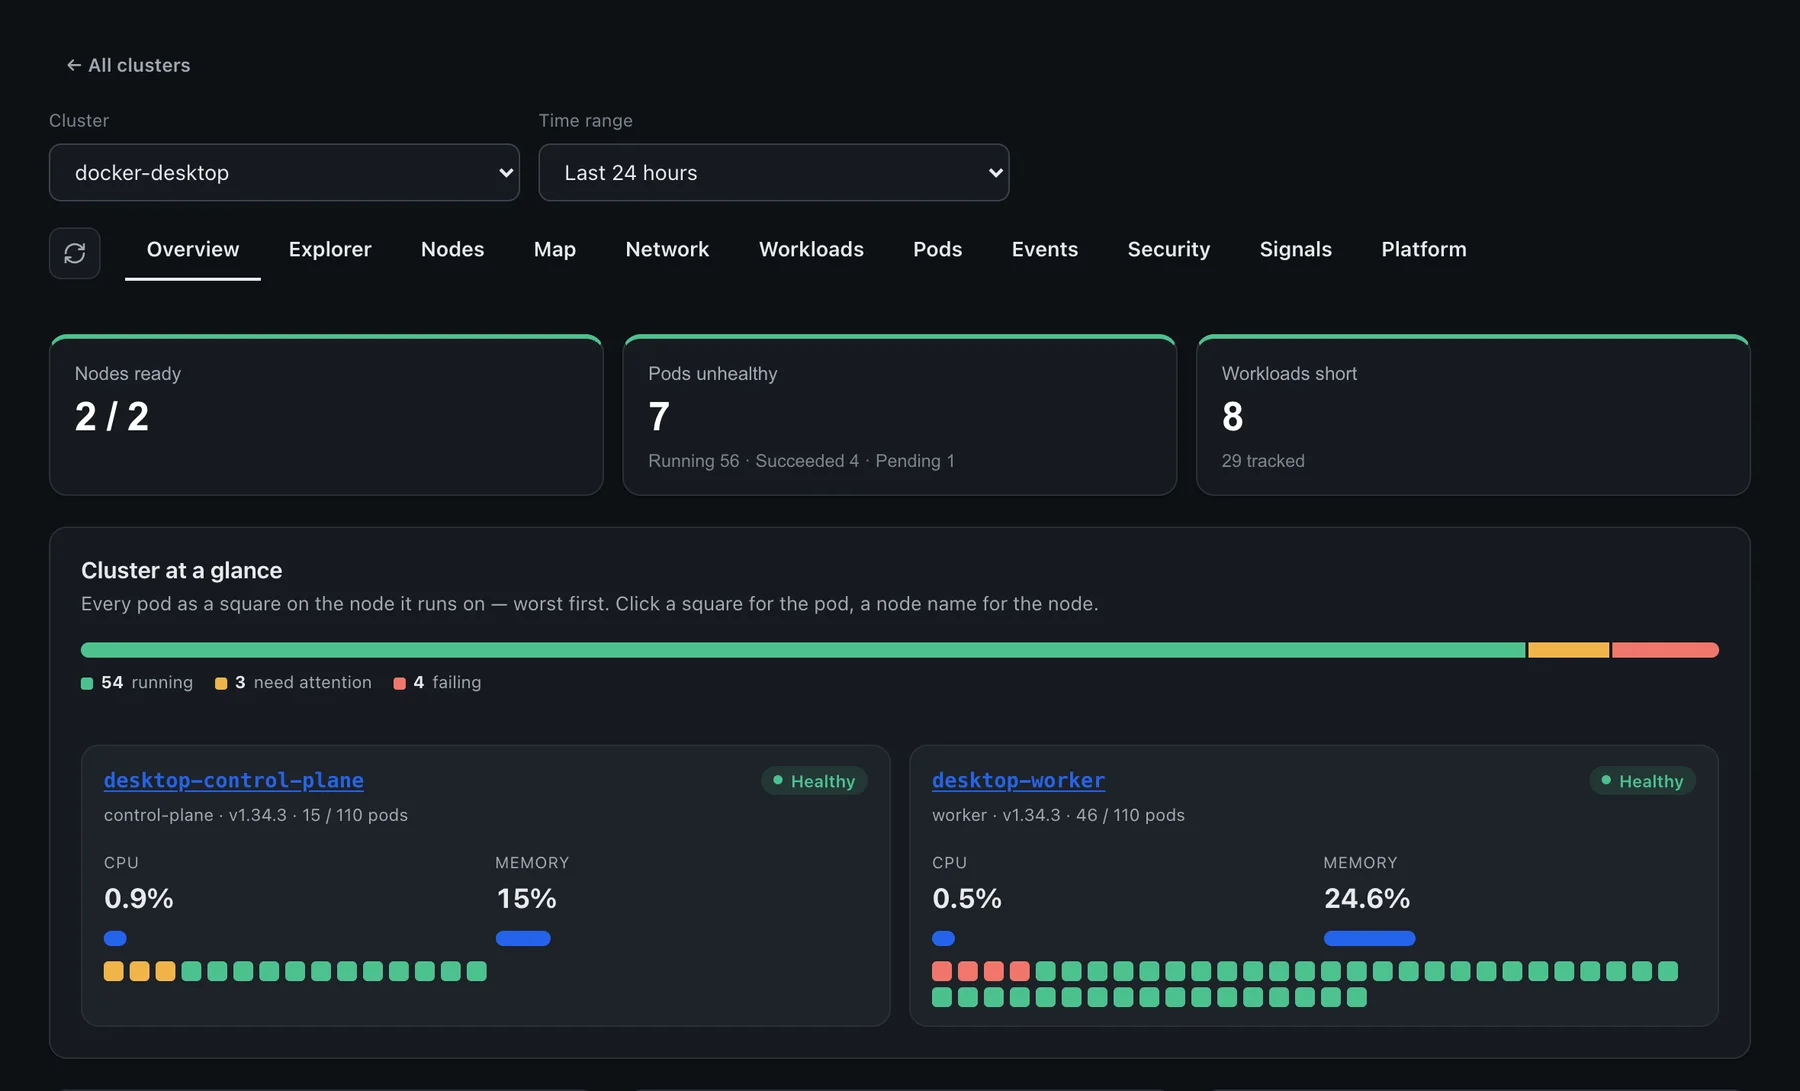
Task: Click the green running segment of the status bar
Action: click(x=803, y=650)
